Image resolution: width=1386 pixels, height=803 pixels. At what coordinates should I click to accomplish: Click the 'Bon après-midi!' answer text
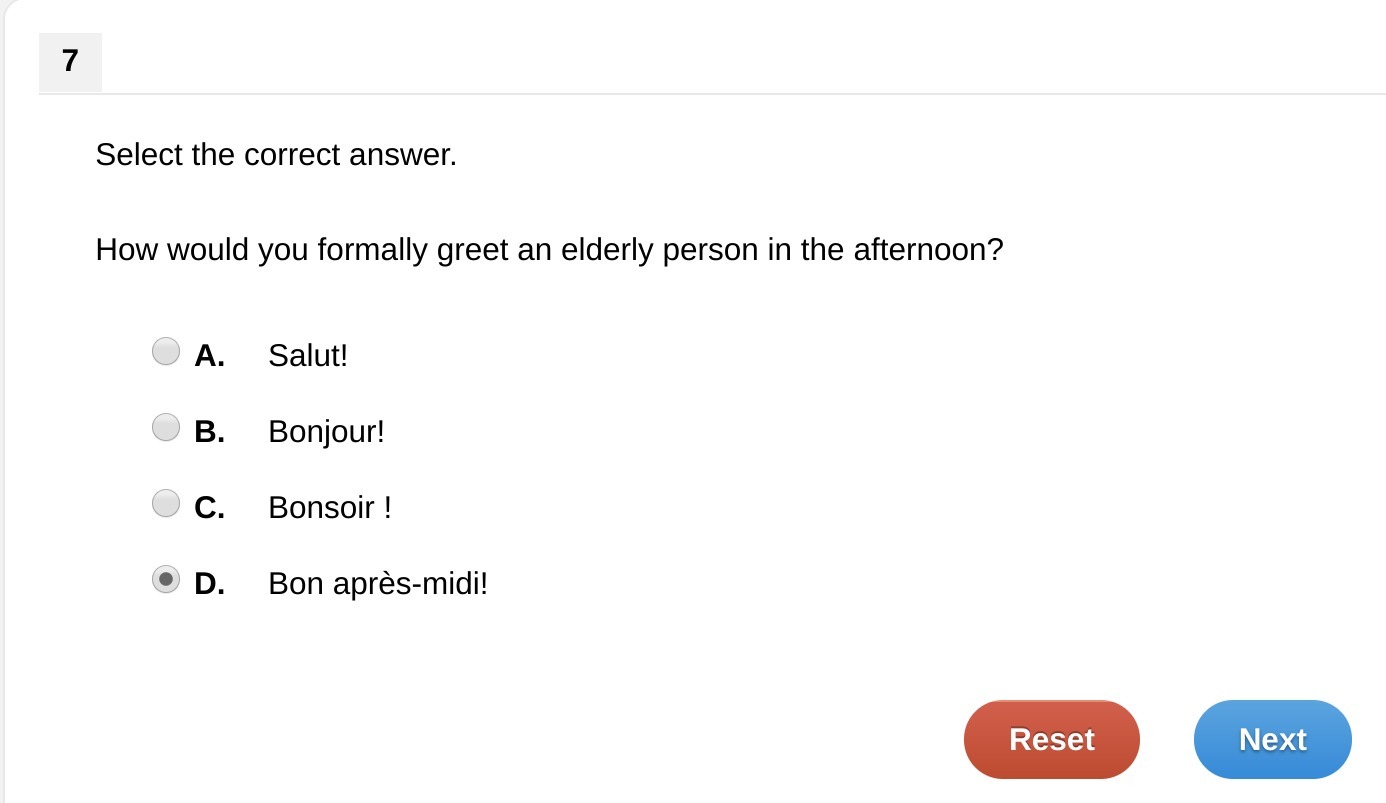pyautogui.click(x=378, y=584)
